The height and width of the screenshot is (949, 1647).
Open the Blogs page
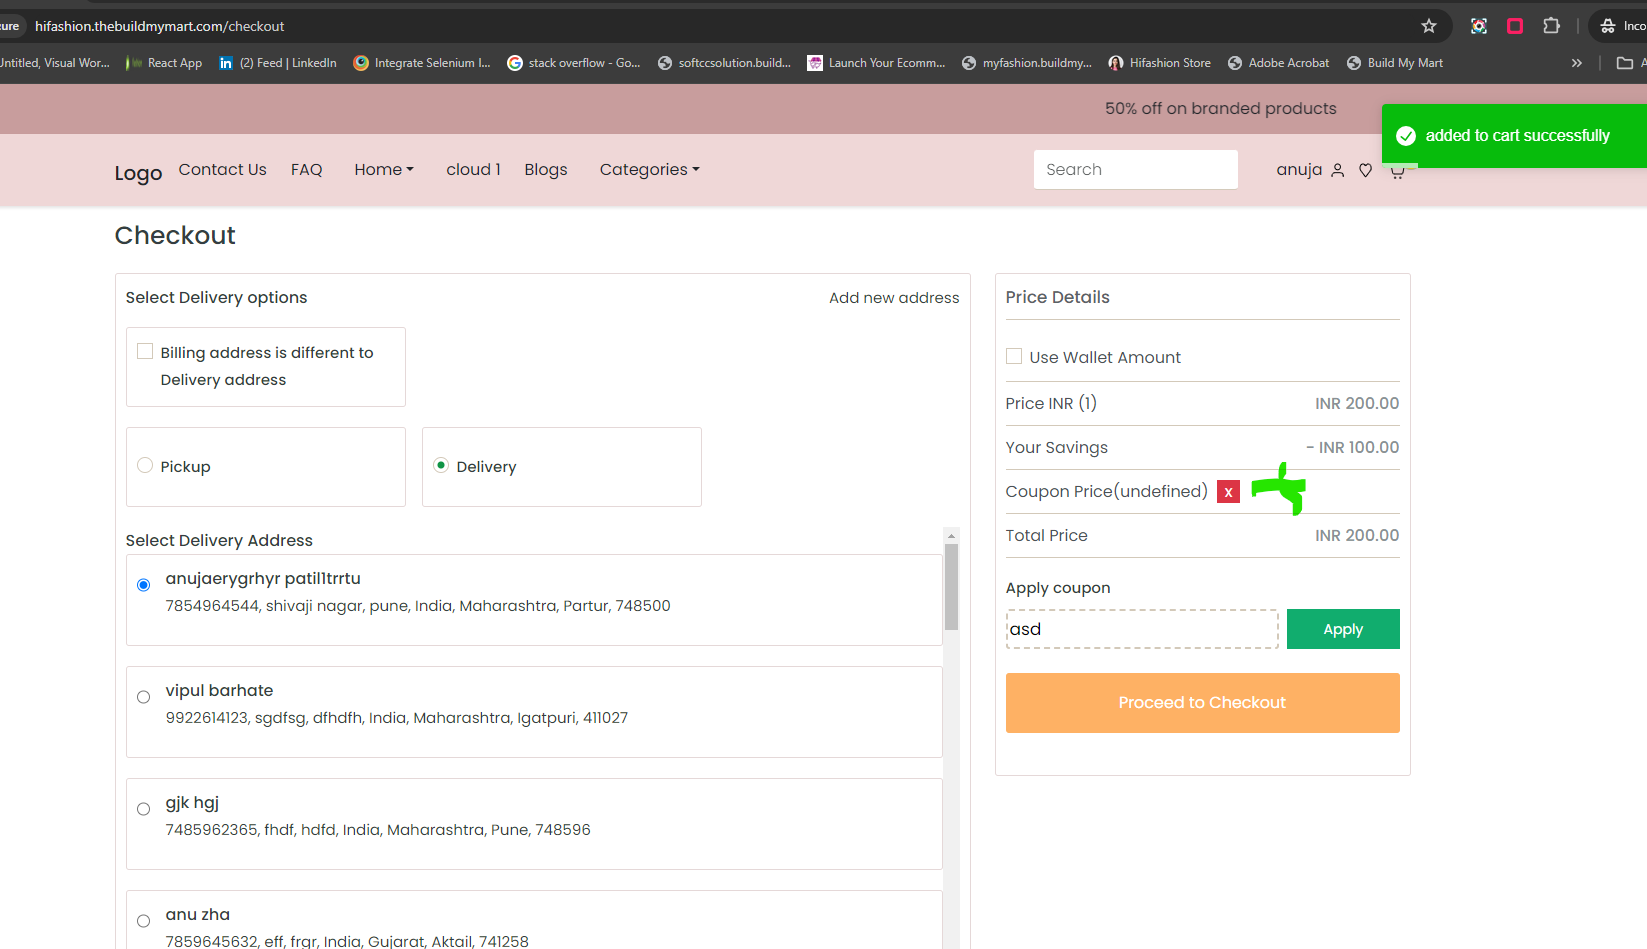[546, 170]
